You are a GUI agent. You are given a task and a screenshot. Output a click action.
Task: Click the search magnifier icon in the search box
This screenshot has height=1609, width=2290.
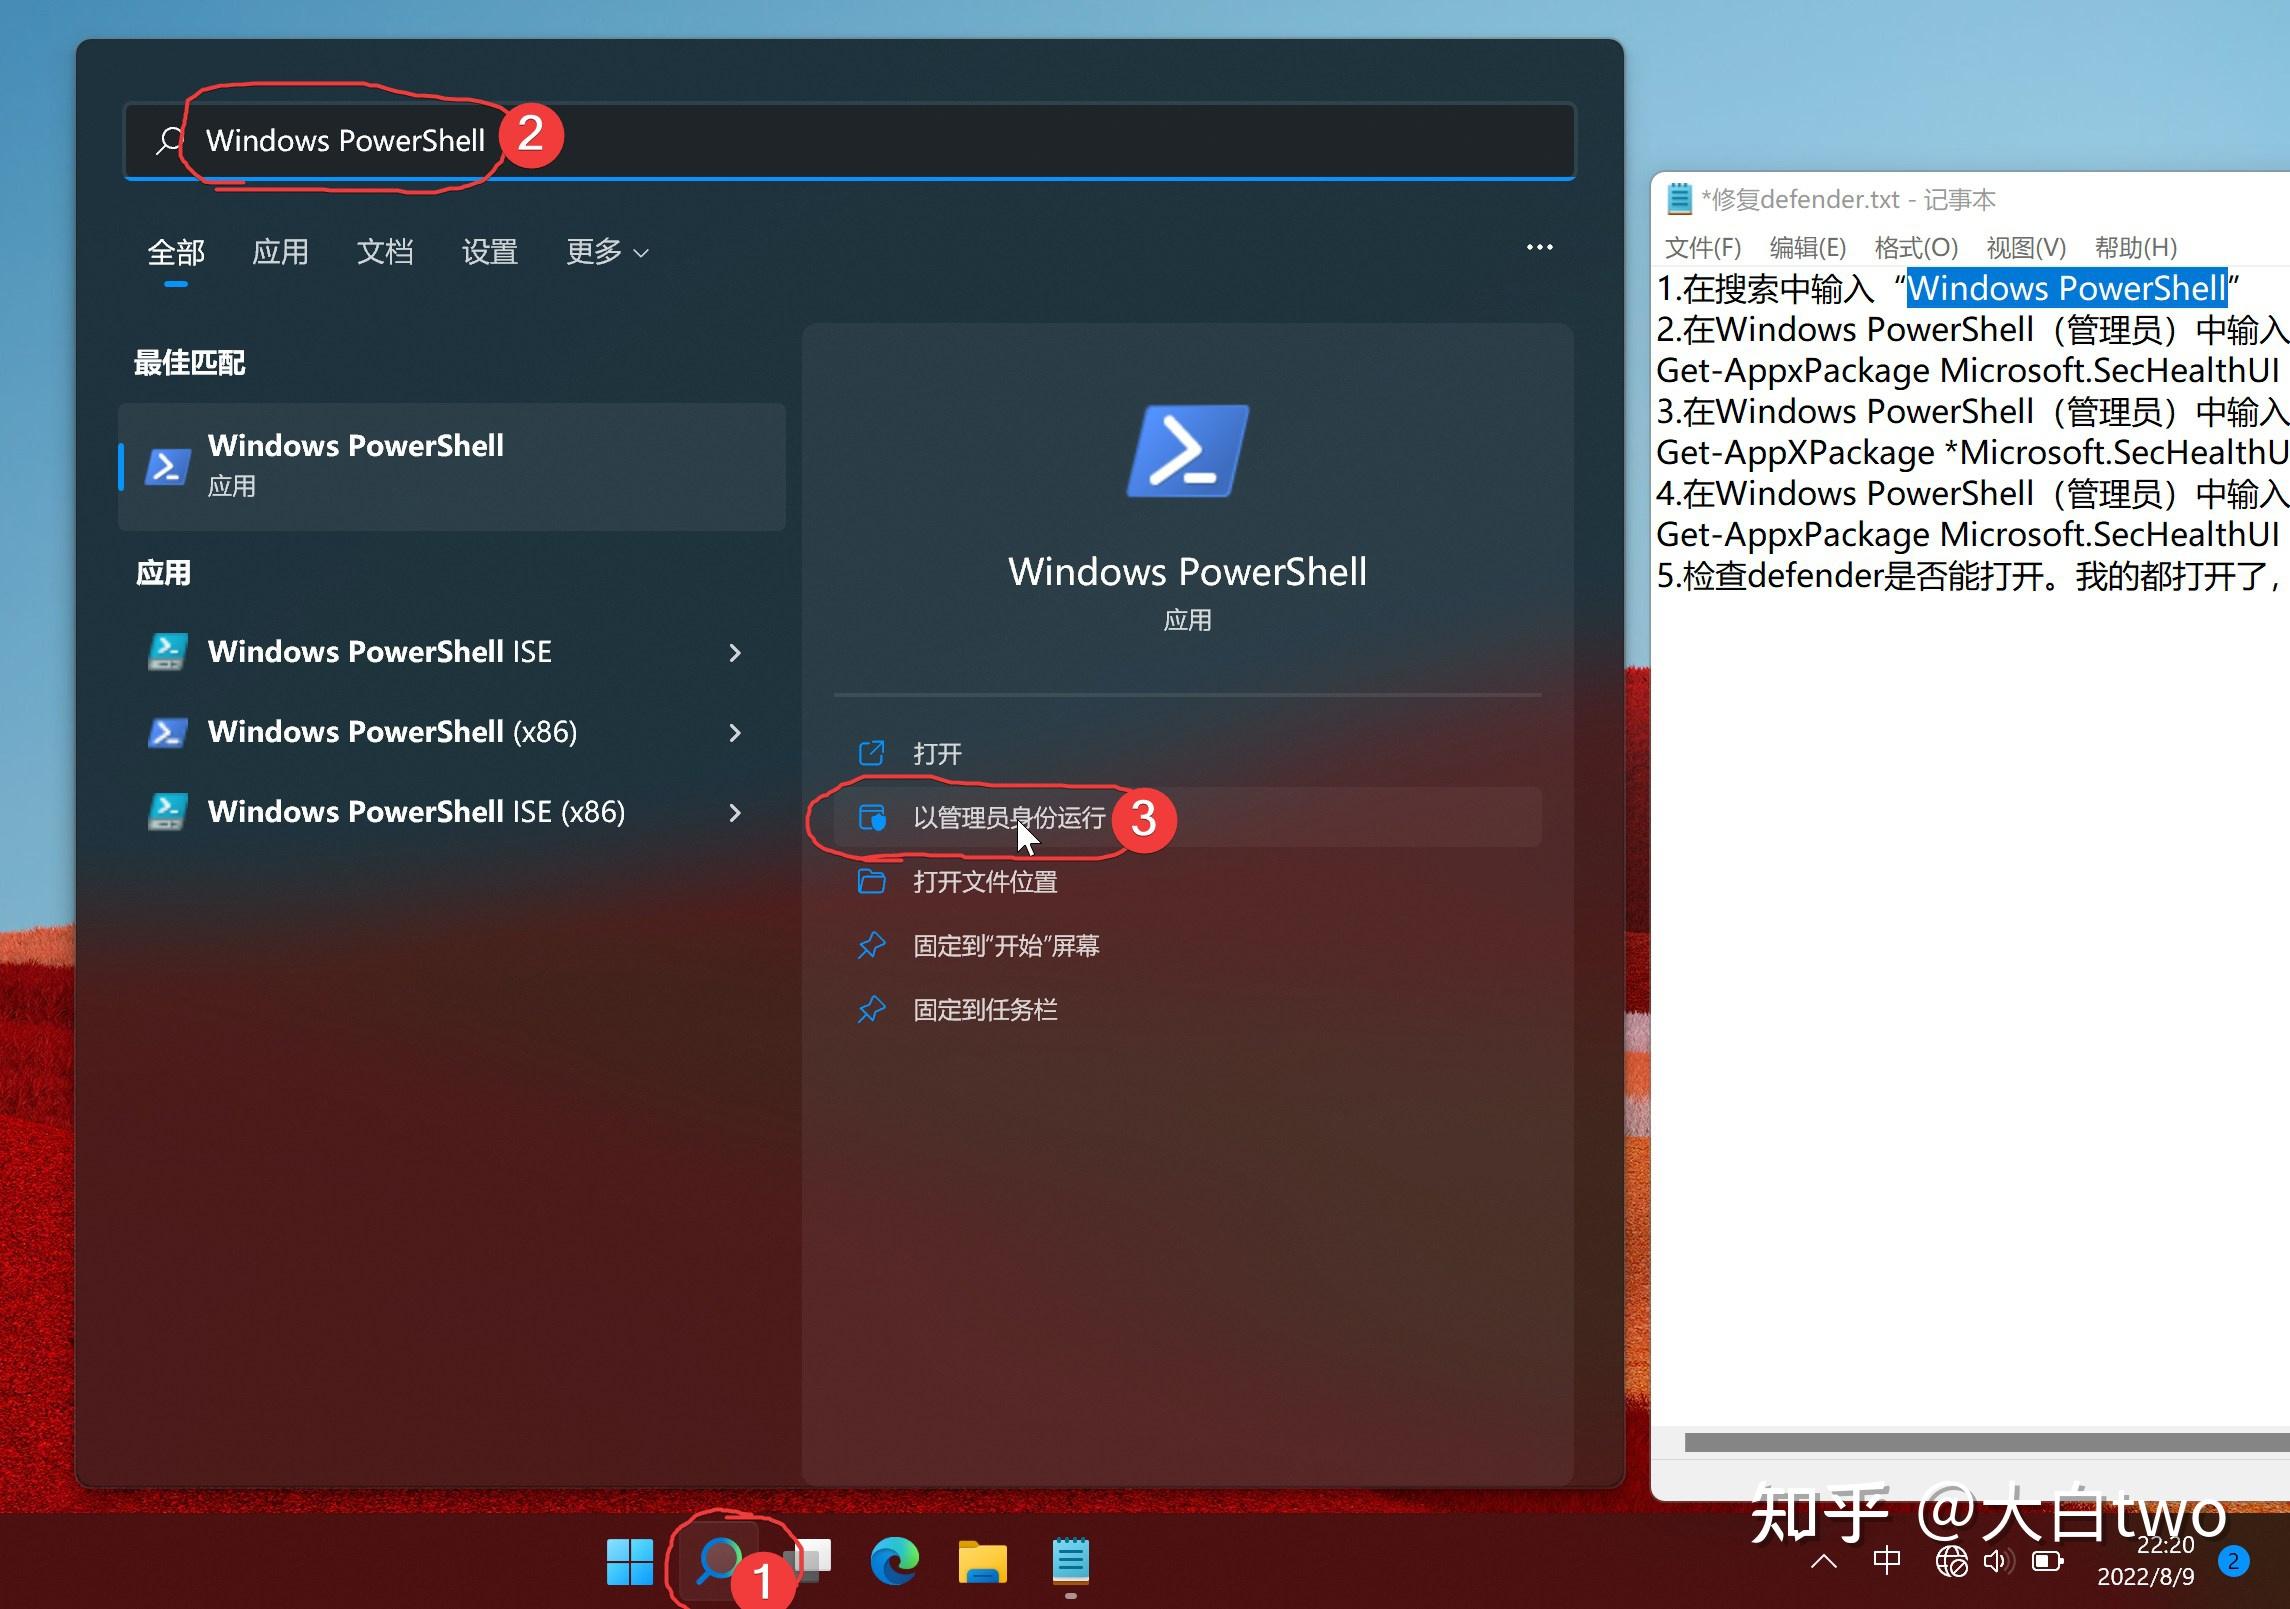coord(168,140)
